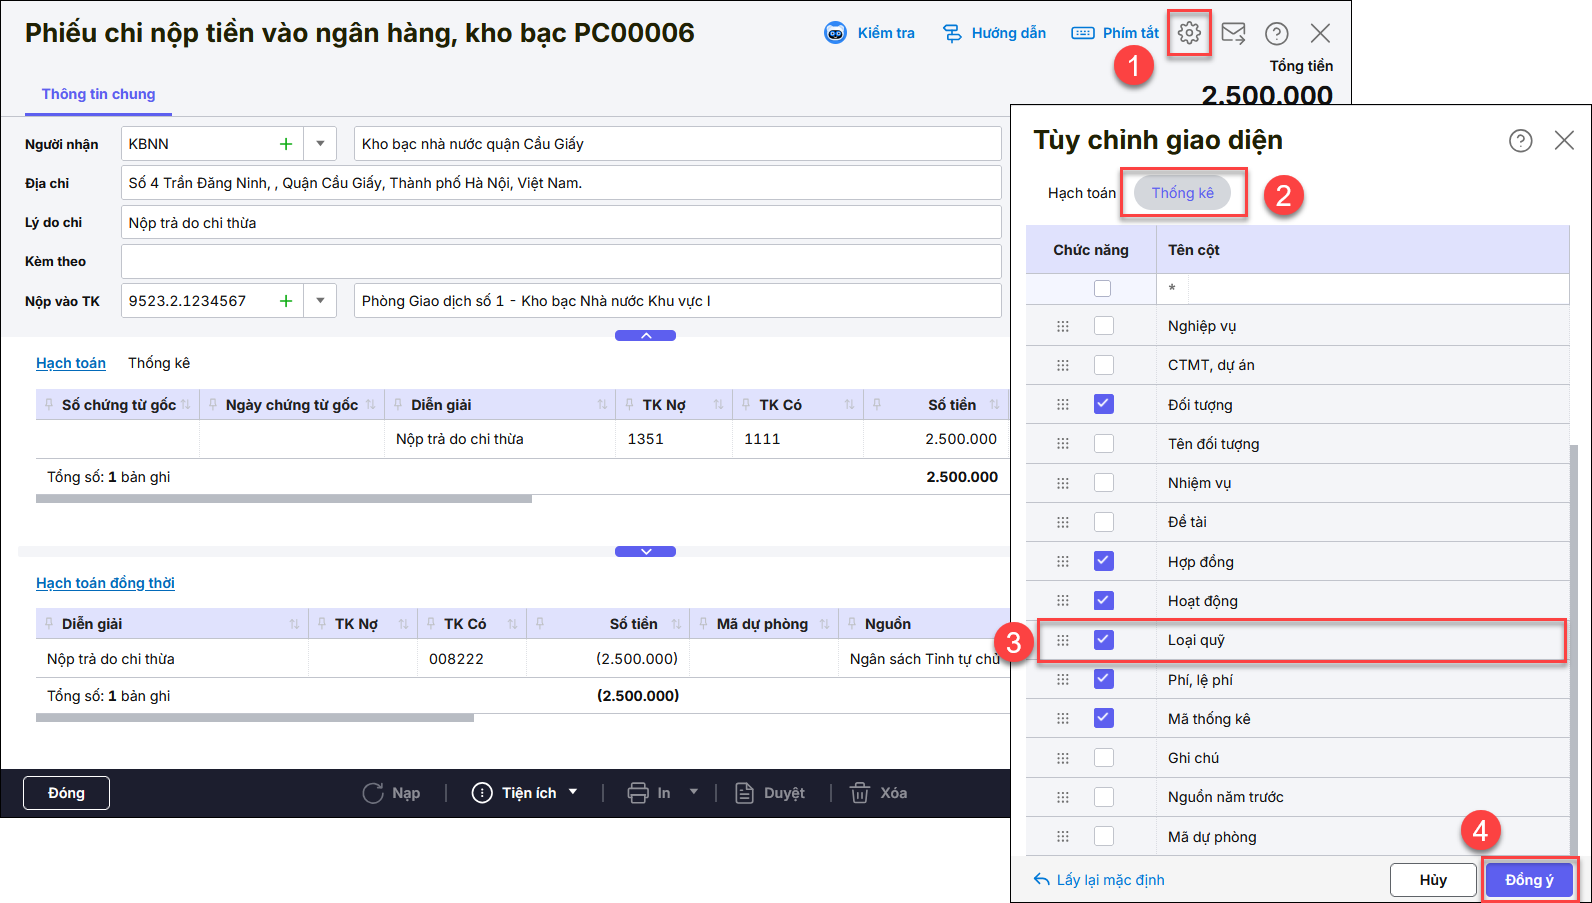Tick the Ghi chú checkbox

coord(1103,758)
